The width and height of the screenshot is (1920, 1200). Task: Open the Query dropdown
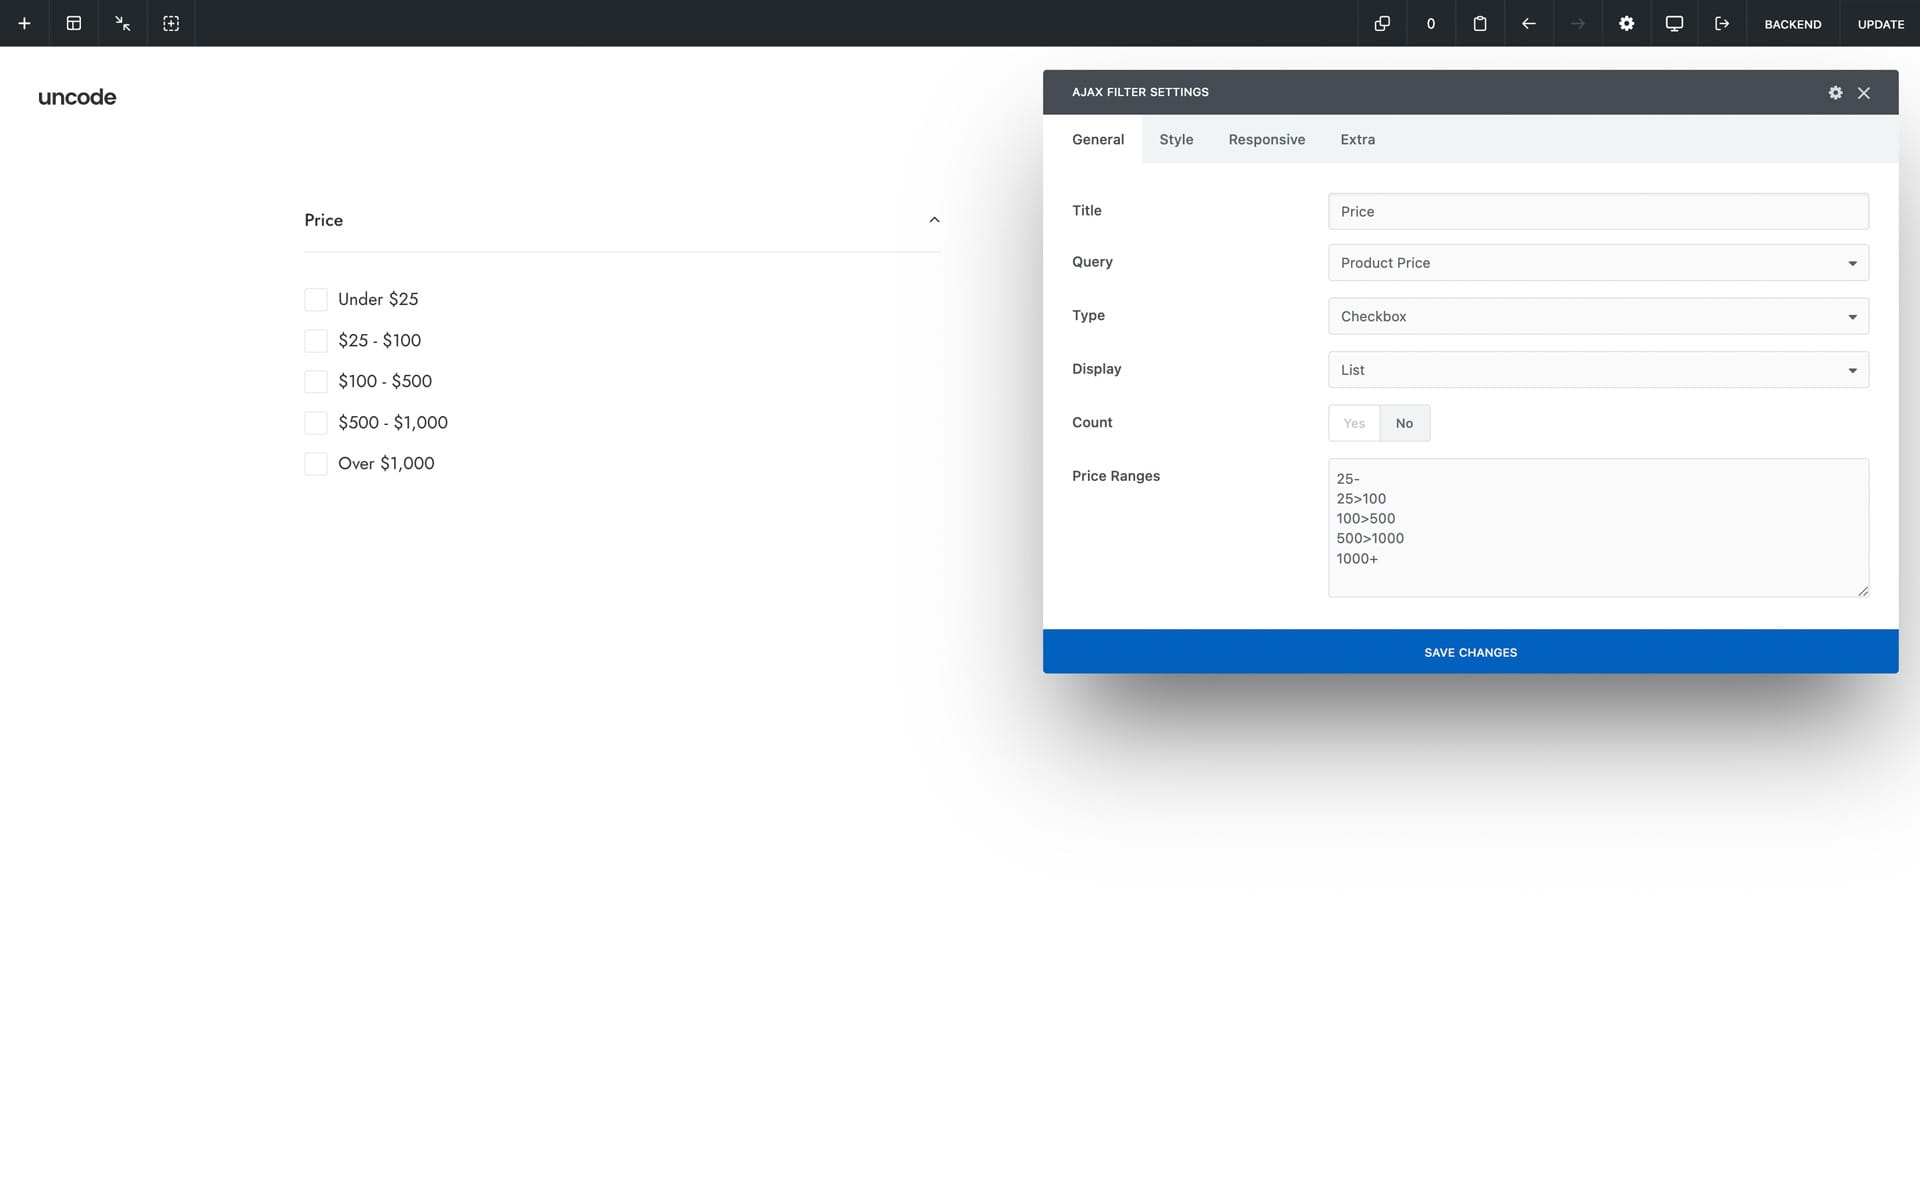(x=1597, y=263)
